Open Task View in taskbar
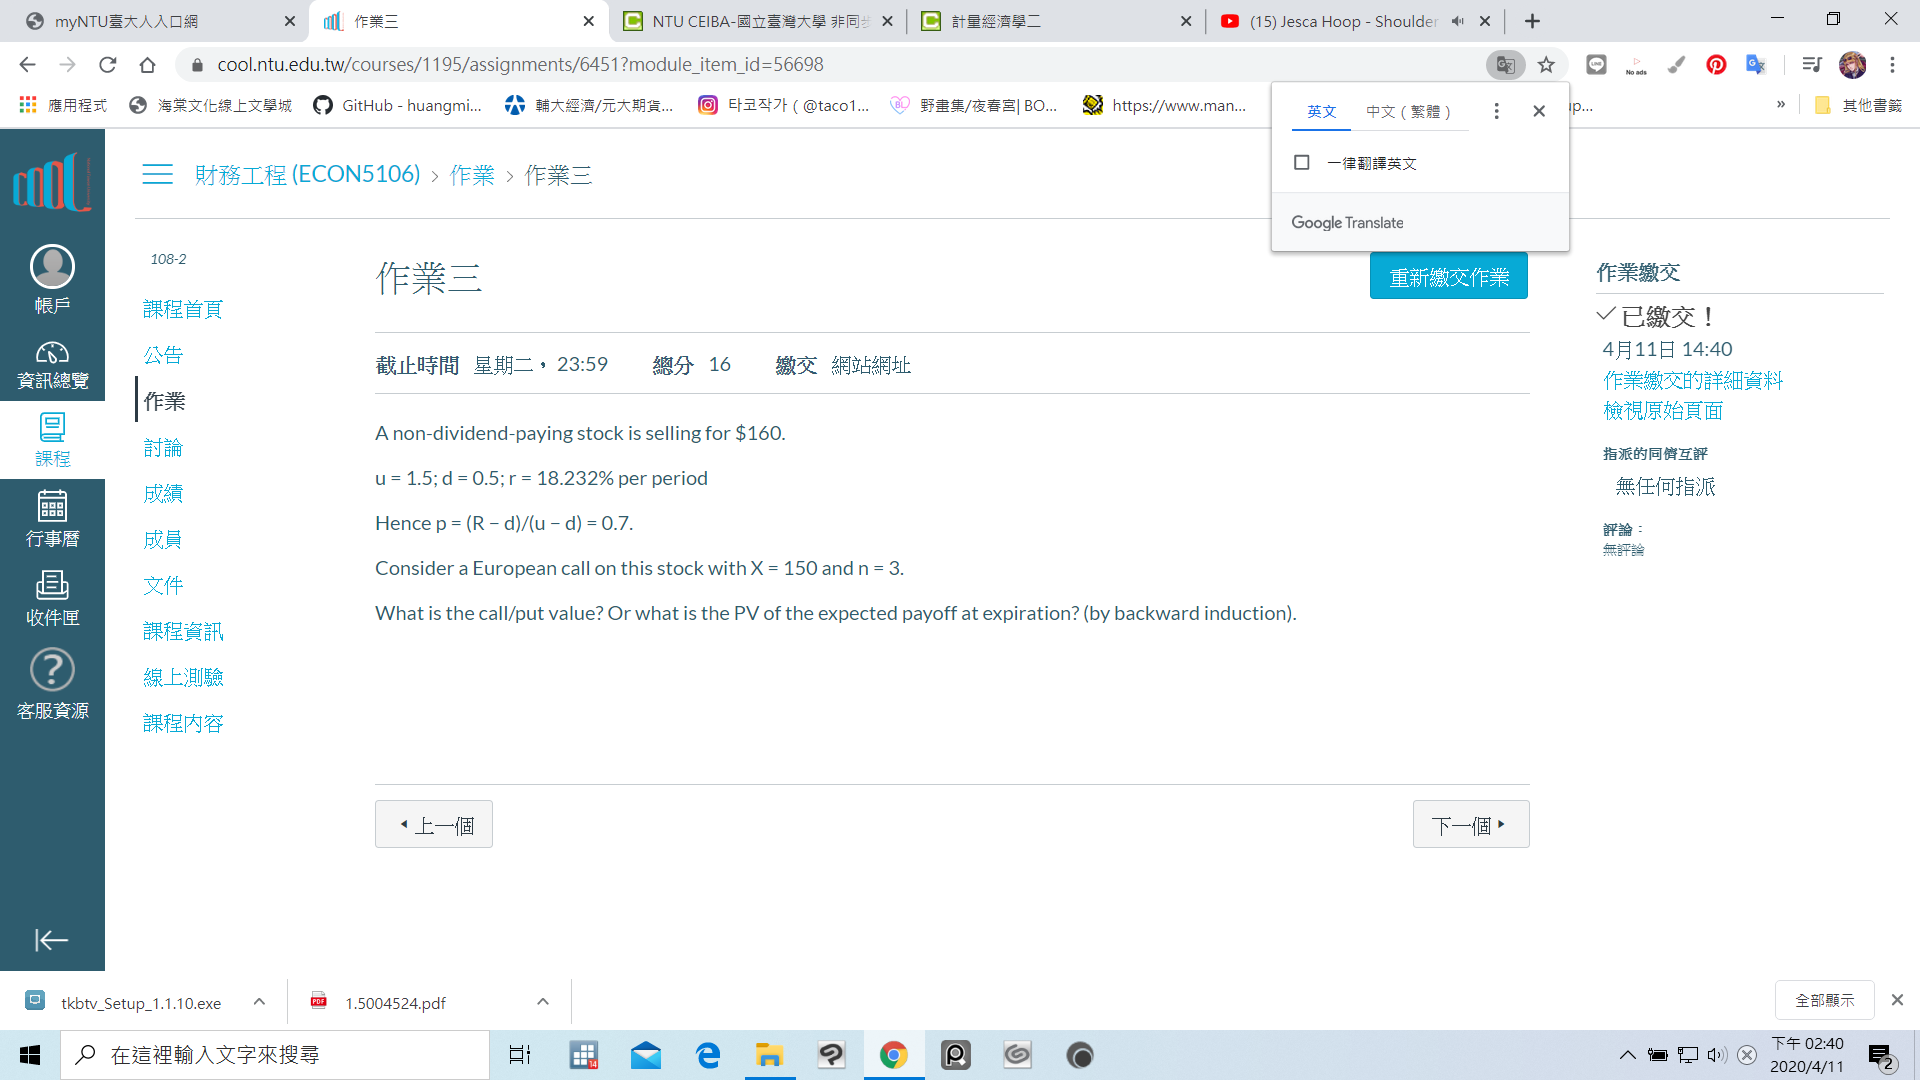Image resolution: width=1920 pixels, height=1080 pixels. click(520, 1055)
